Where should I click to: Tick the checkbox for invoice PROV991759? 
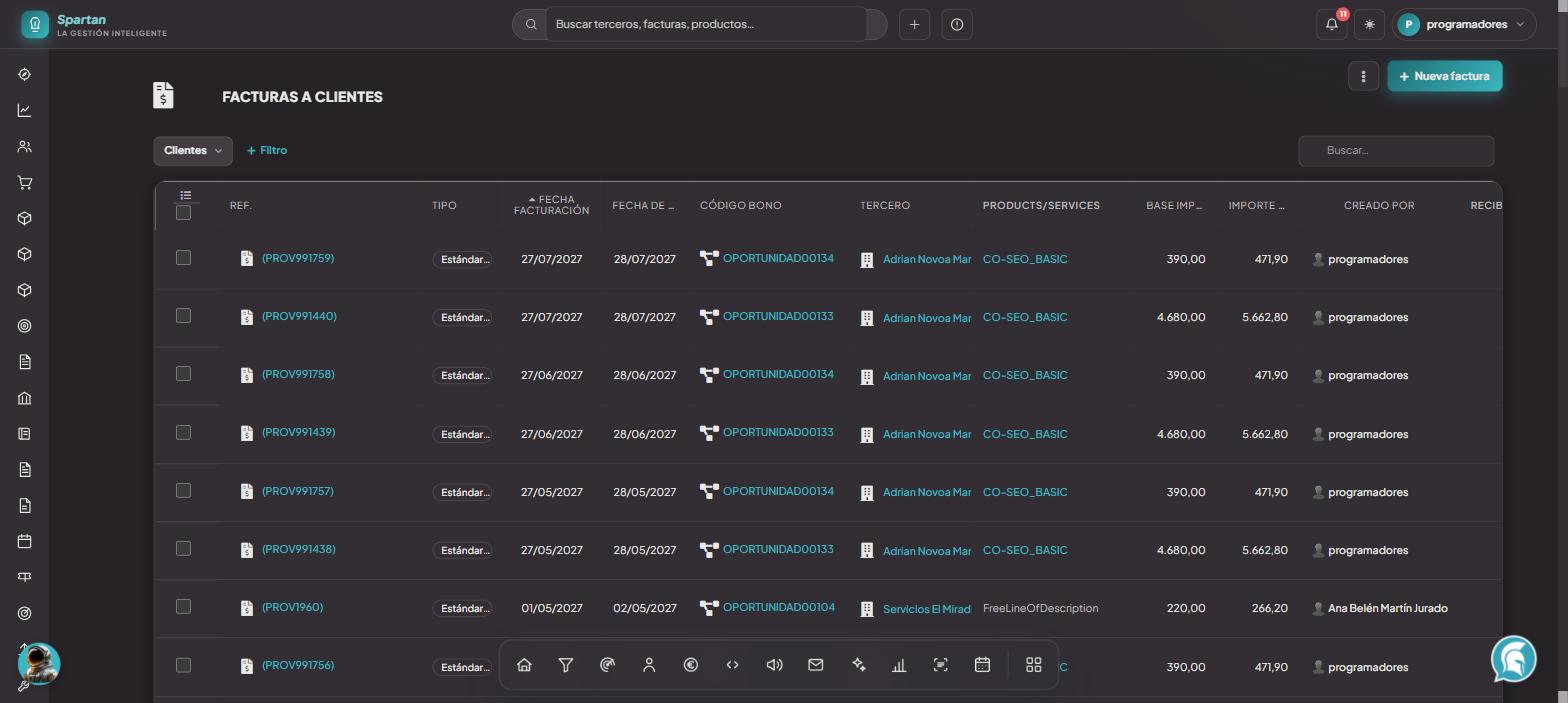183,258
